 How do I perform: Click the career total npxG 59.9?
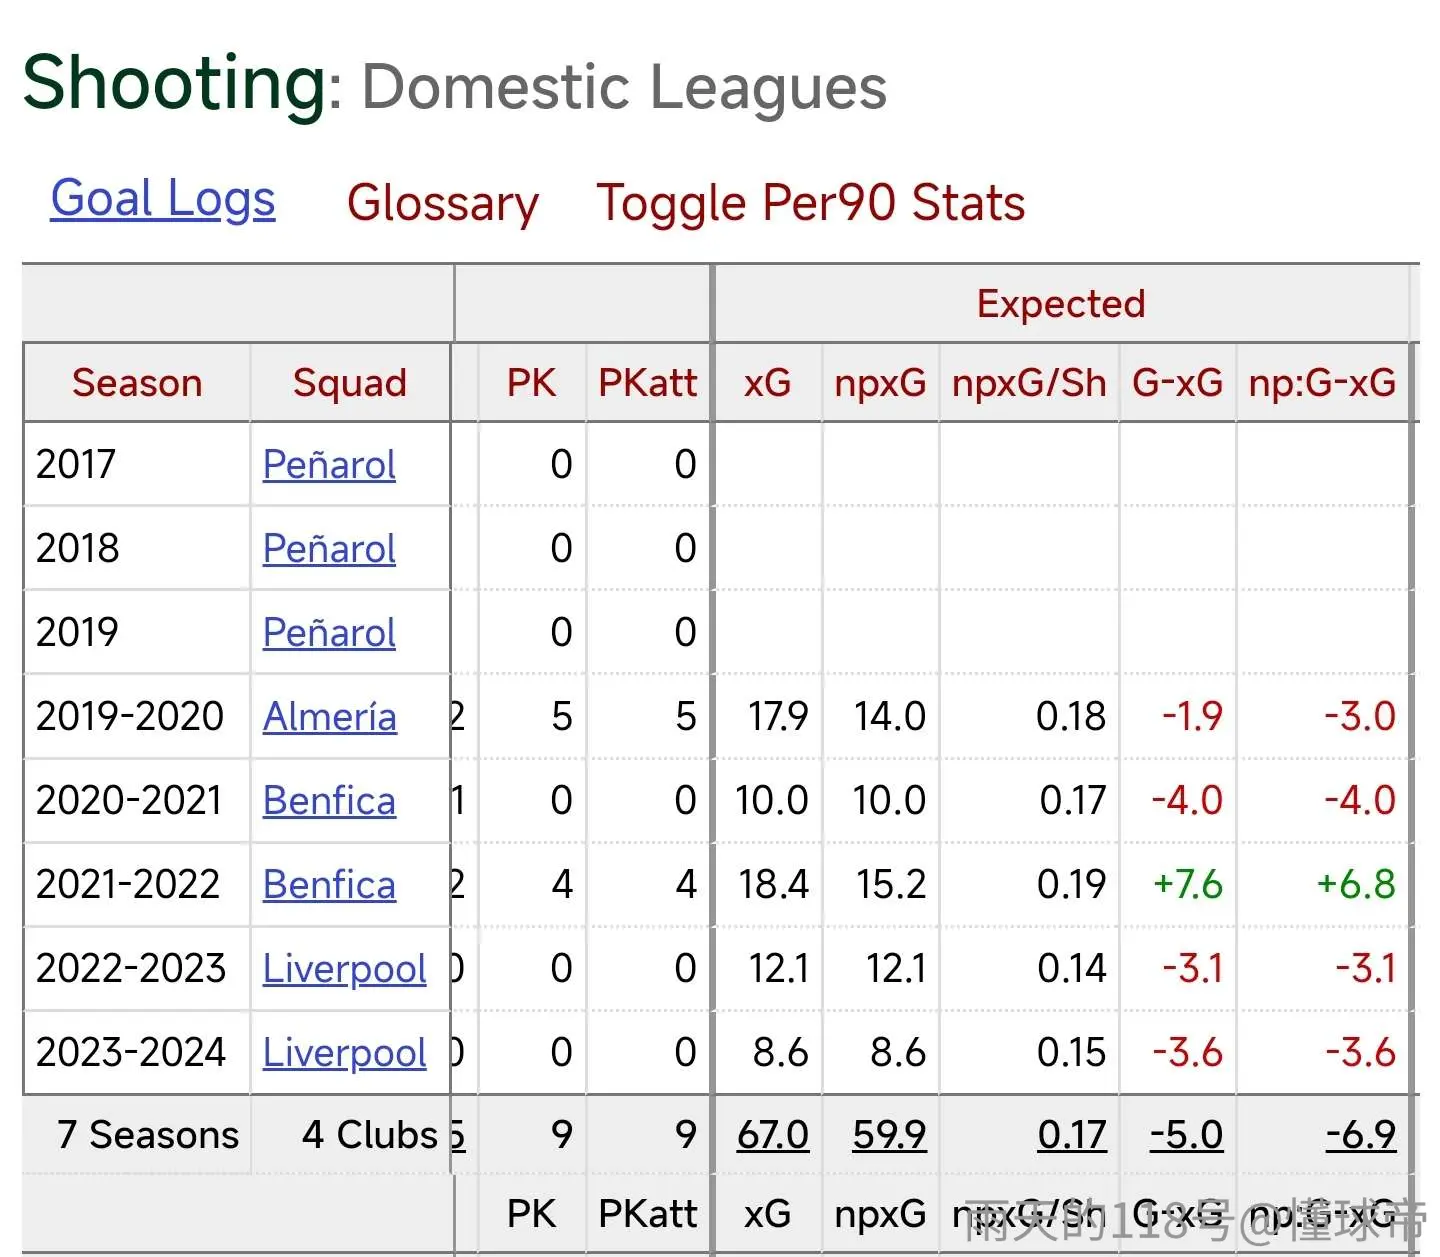tap(889, 1135)
